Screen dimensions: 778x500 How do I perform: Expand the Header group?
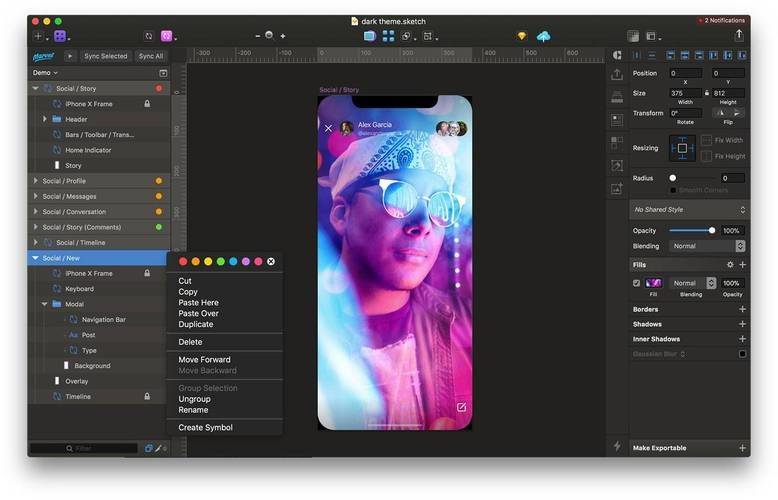44,119
